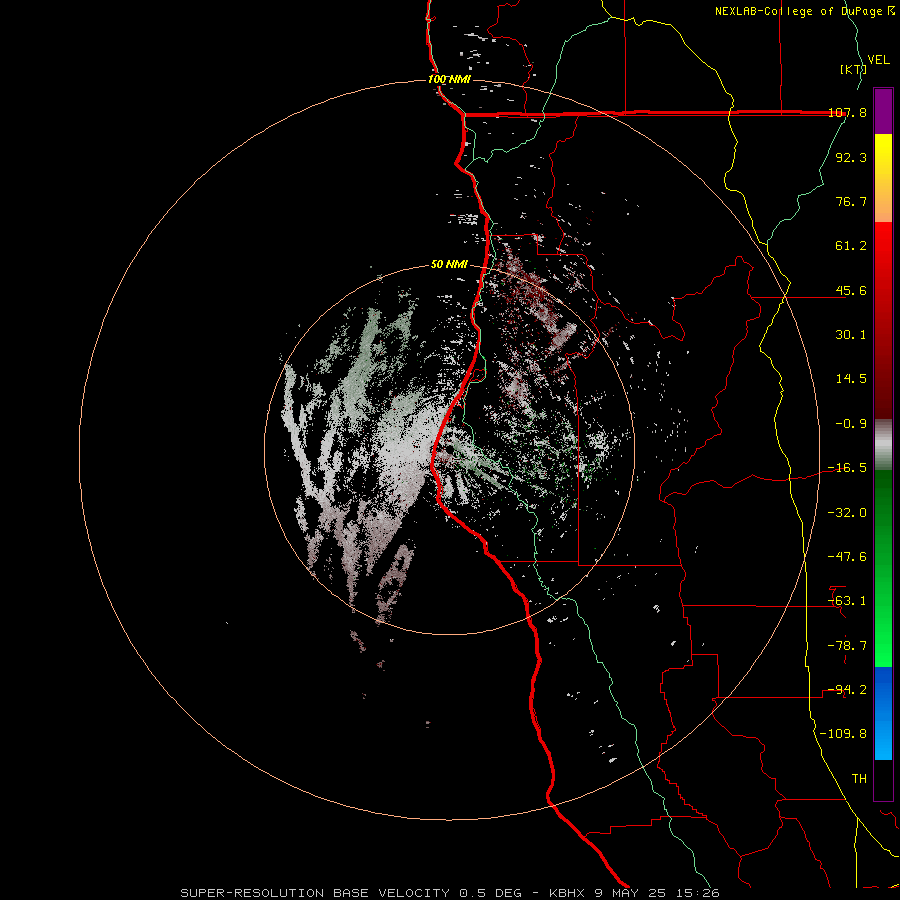The image size is (900, 900).
Task: Click the KBHX station identifier
Action: tap(567, 893)
